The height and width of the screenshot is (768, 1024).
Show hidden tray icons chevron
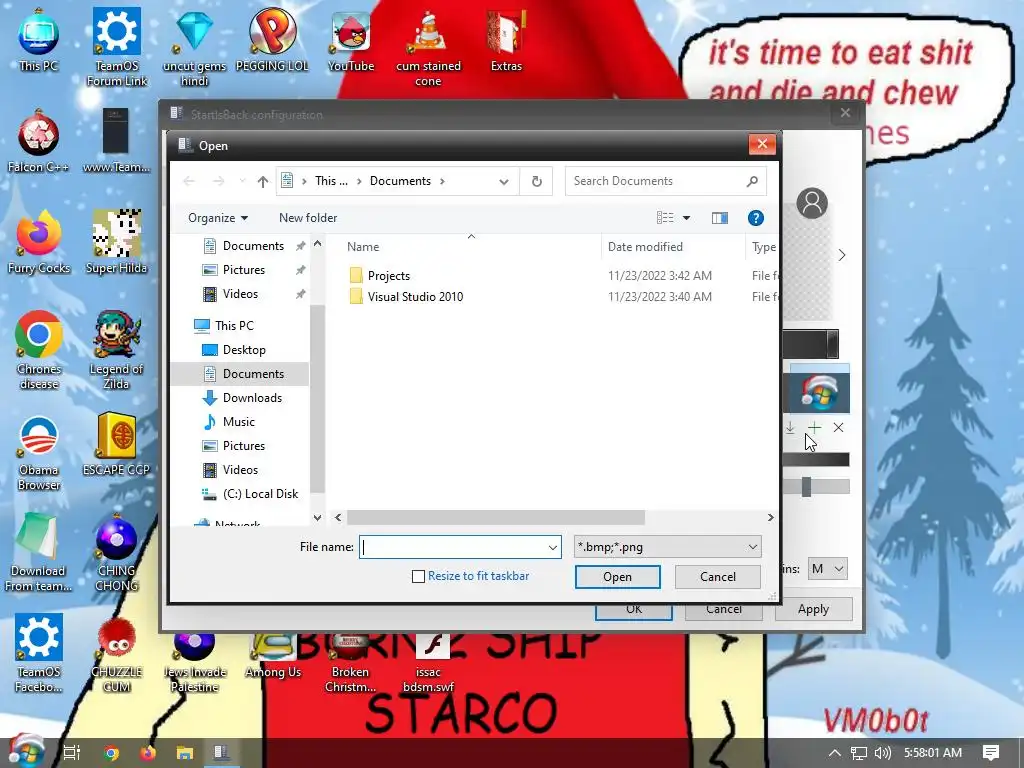tap(835, 753)
